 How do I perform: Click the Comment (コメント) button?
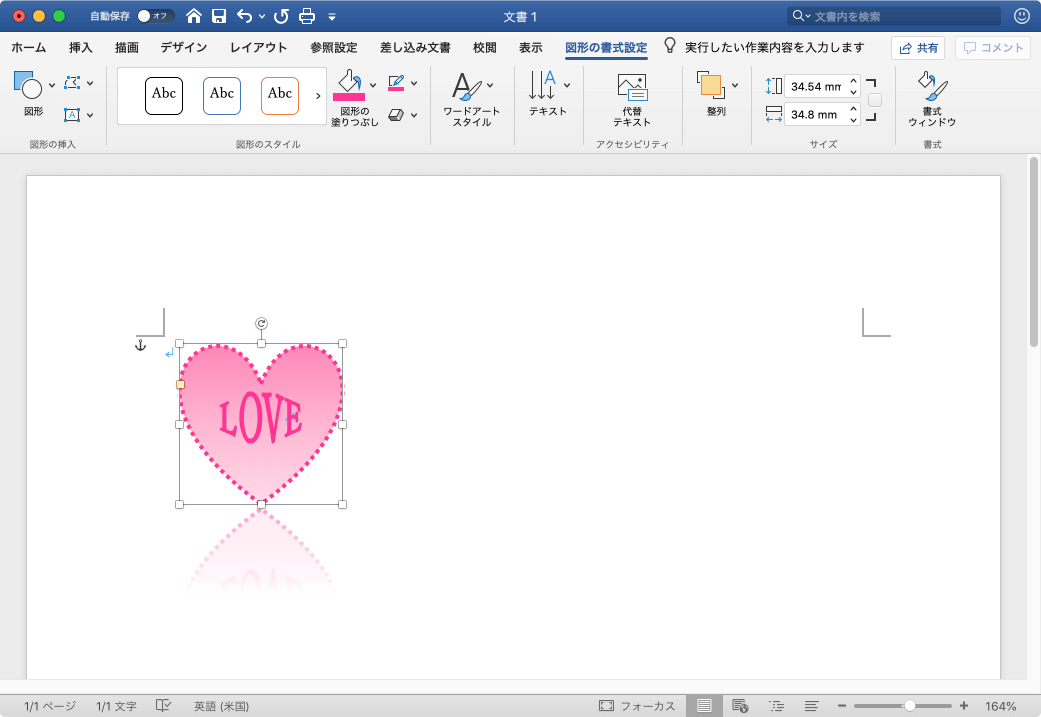point(992,48)
